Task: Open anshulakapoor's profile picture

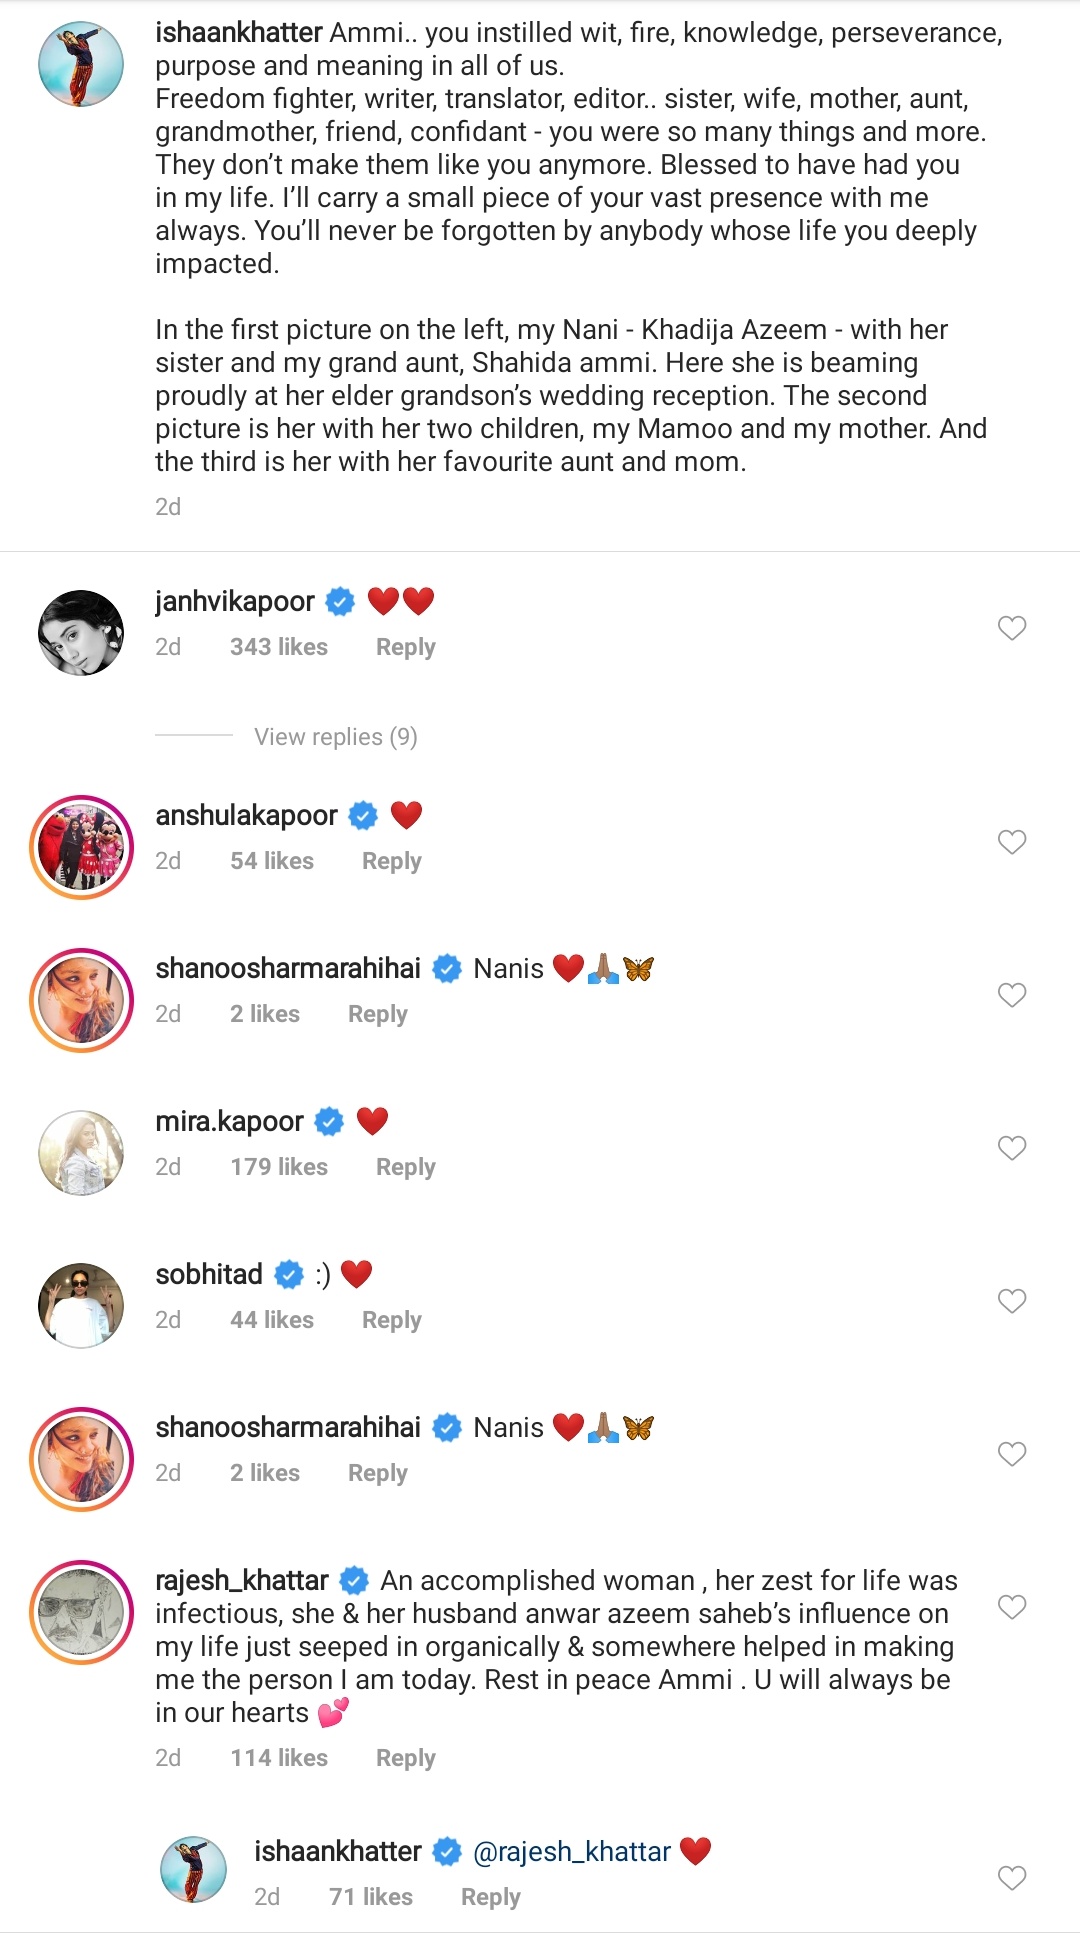Action: [x=80, y=847]
